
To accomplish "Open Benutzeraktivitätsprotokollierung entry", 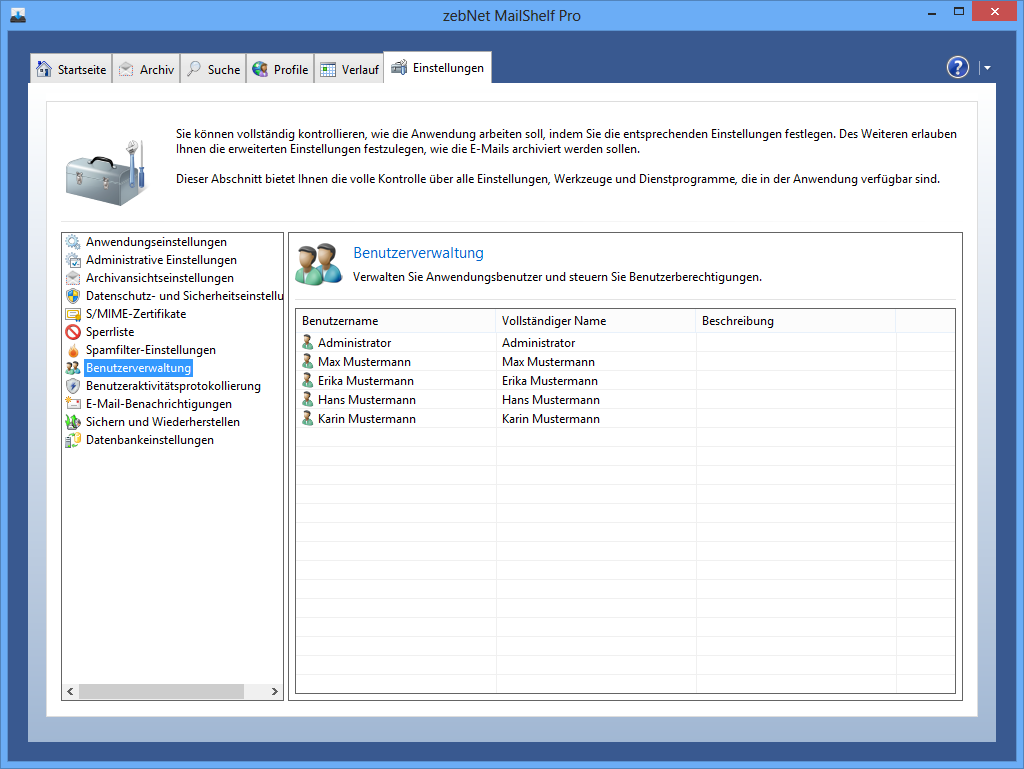I will 173,386.
